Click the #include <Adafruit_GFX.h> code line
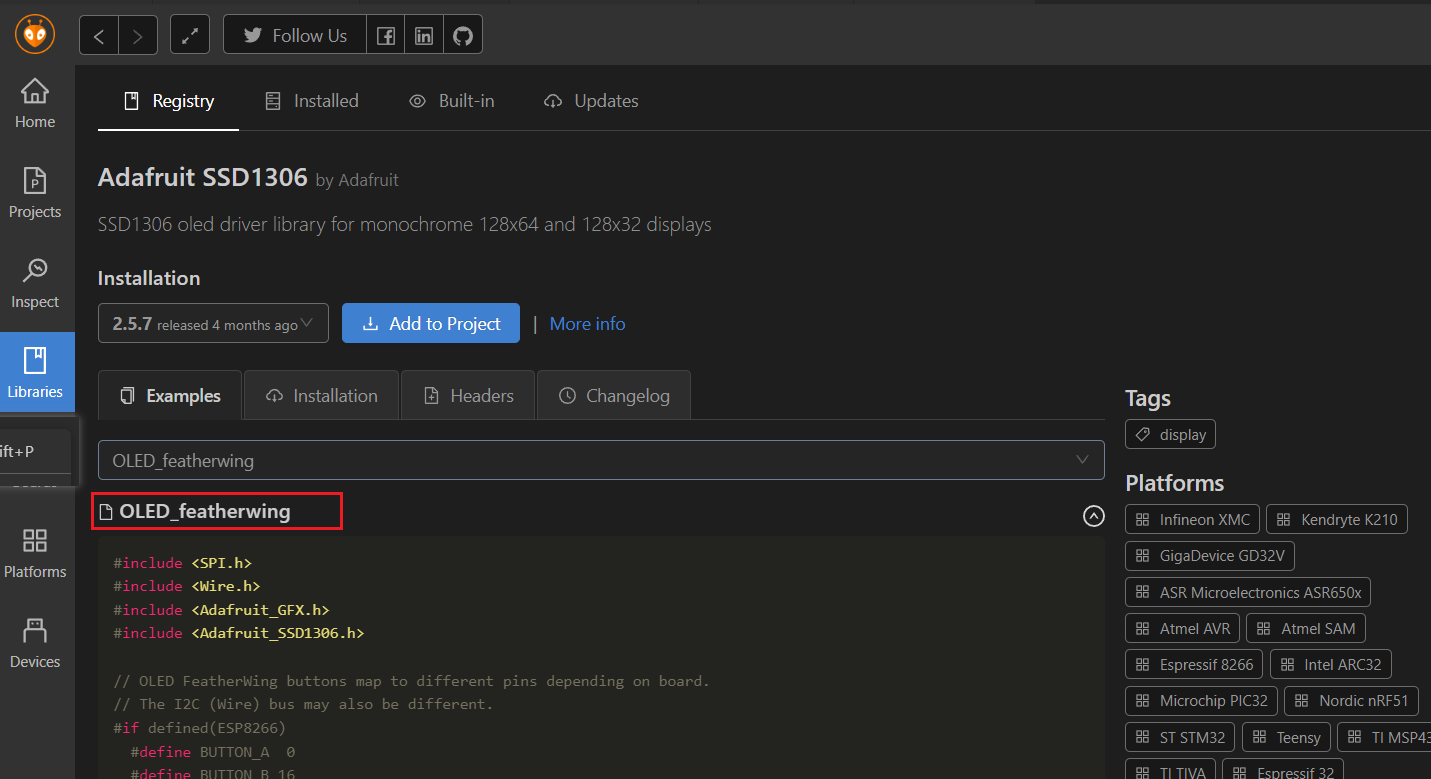Viewport: 1431px width, 779px height. coord(221,610)
